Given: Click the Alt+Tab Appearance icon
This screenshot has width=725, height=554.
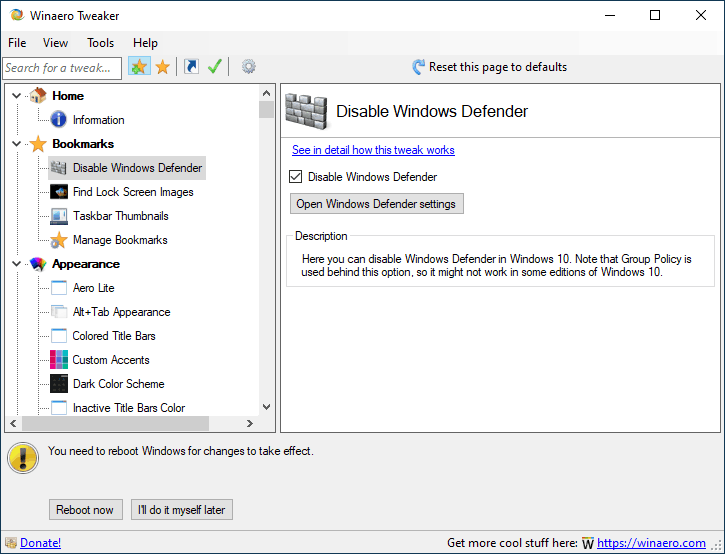Looking at the screenshot, I should [59, 312].
